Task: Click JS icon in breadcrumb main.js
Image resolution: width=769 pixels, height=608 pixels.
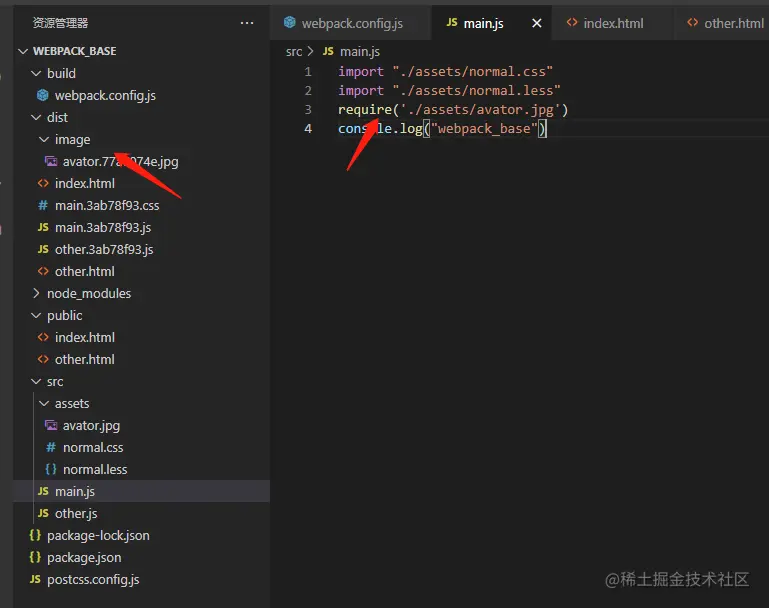Action: pos(328,51)
